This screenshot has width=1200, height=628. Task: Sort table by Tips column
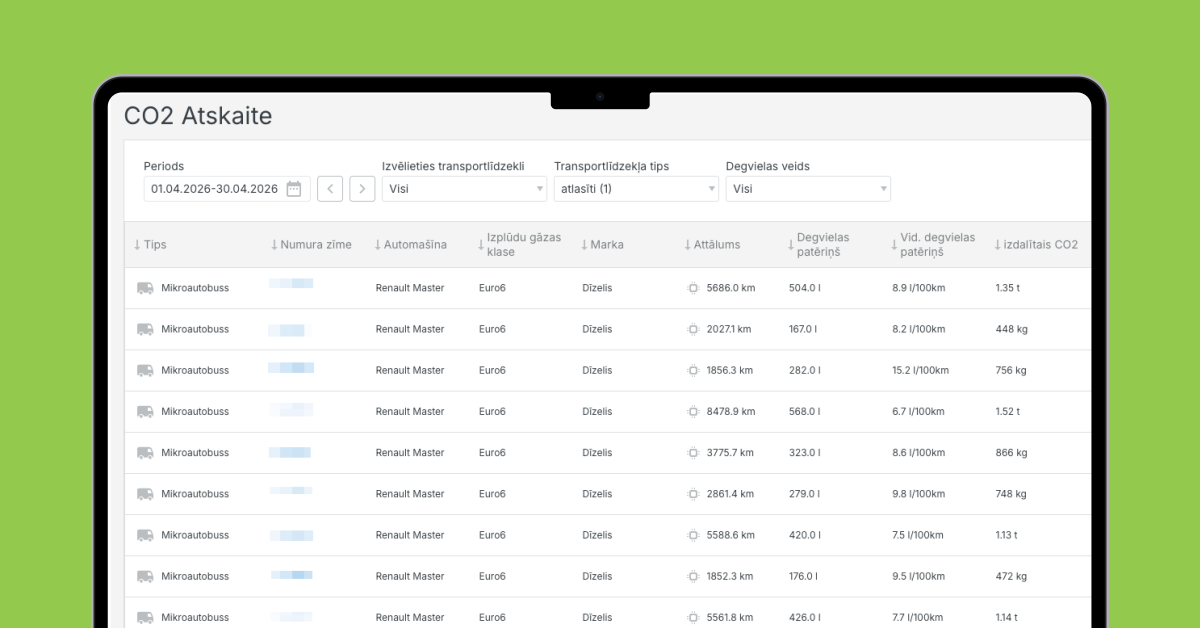click(x=150, y=245)
